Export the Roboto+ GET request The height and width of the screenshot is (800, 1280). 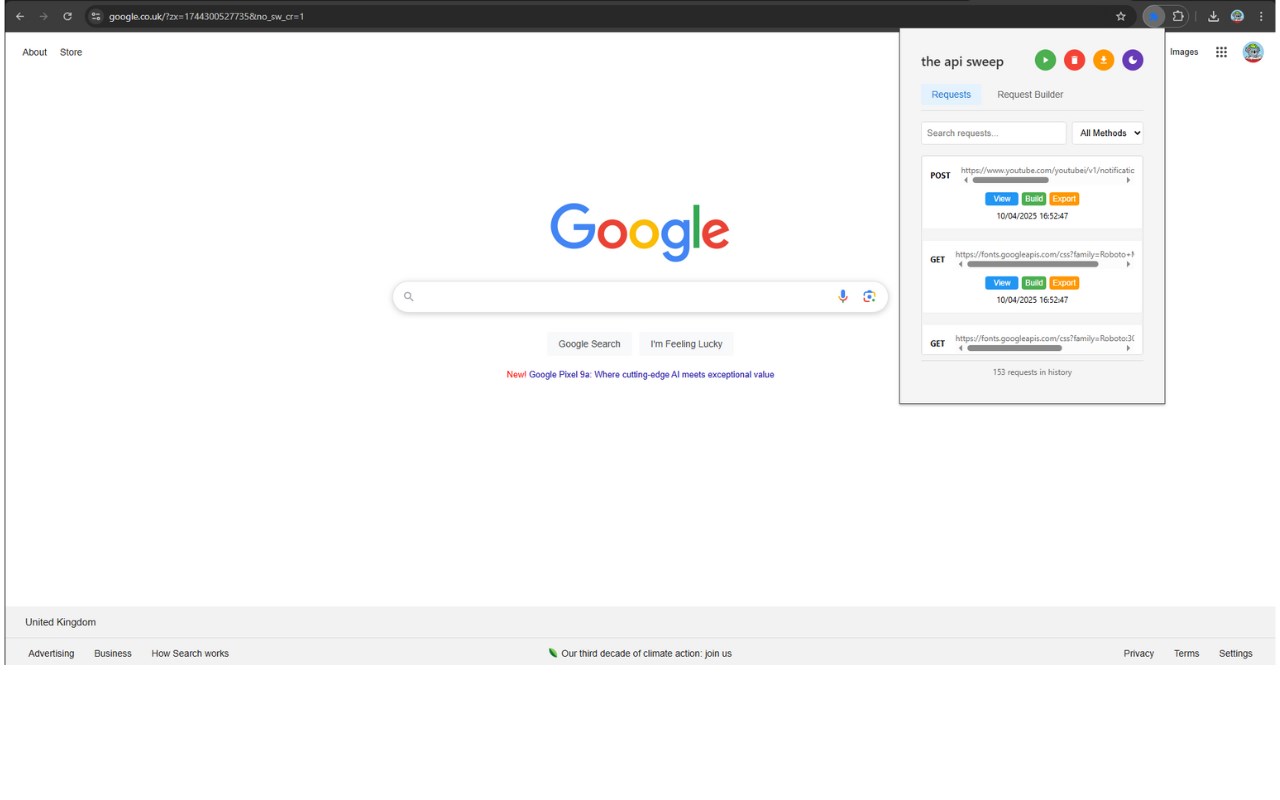1064,283
